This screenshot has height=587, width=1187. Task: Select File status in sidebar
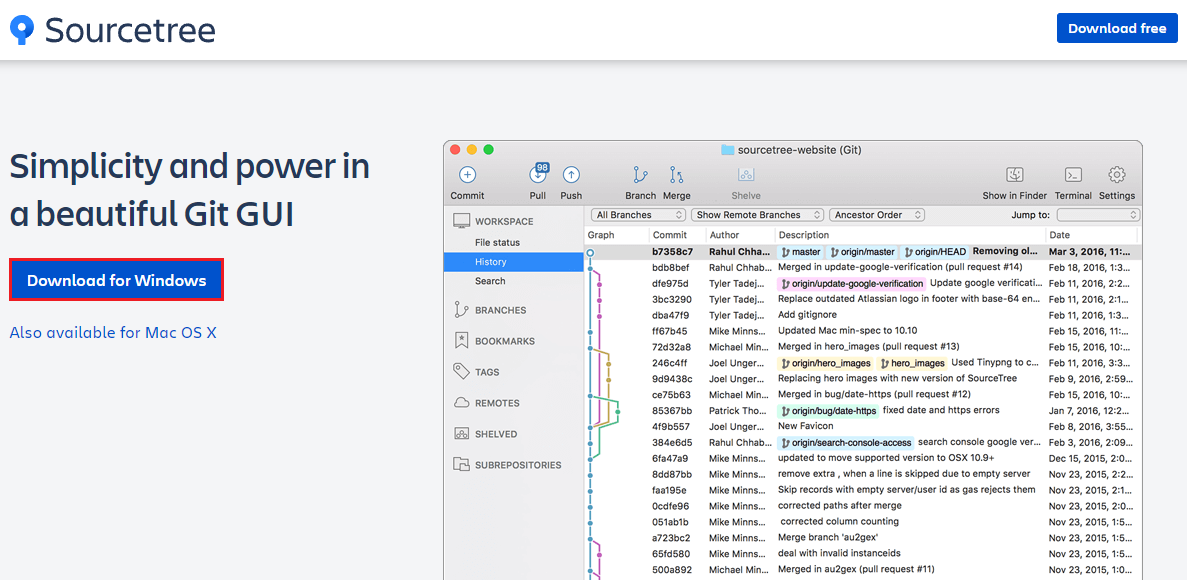tap(497, 242)
